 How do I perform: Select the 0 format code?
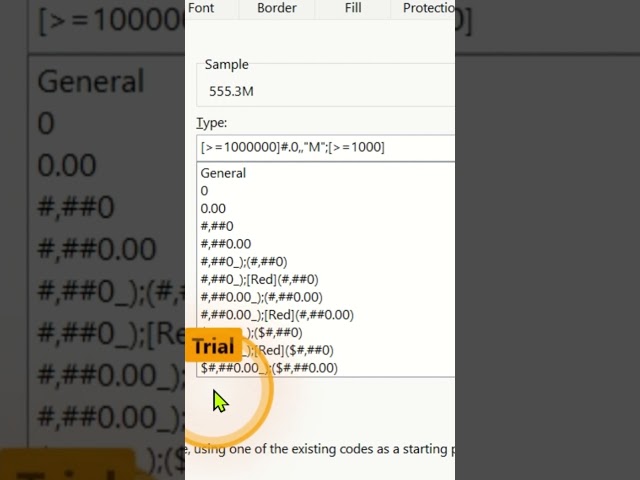pos(204,191)
